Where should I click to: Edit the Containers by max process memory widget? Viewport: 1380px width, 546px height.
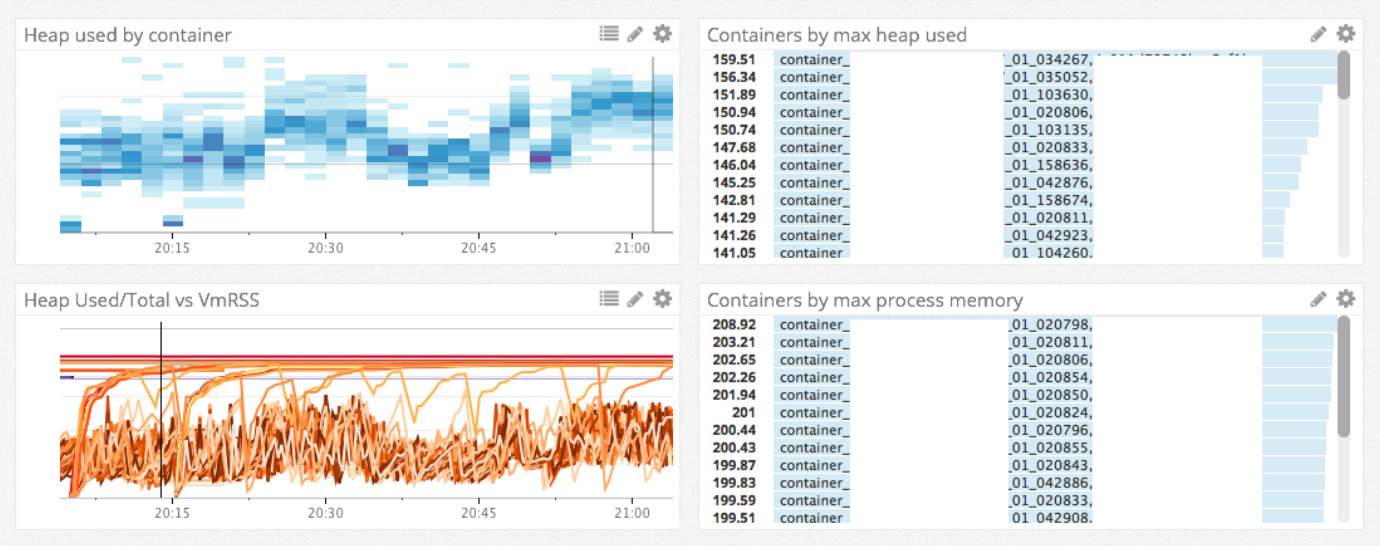1319,298
